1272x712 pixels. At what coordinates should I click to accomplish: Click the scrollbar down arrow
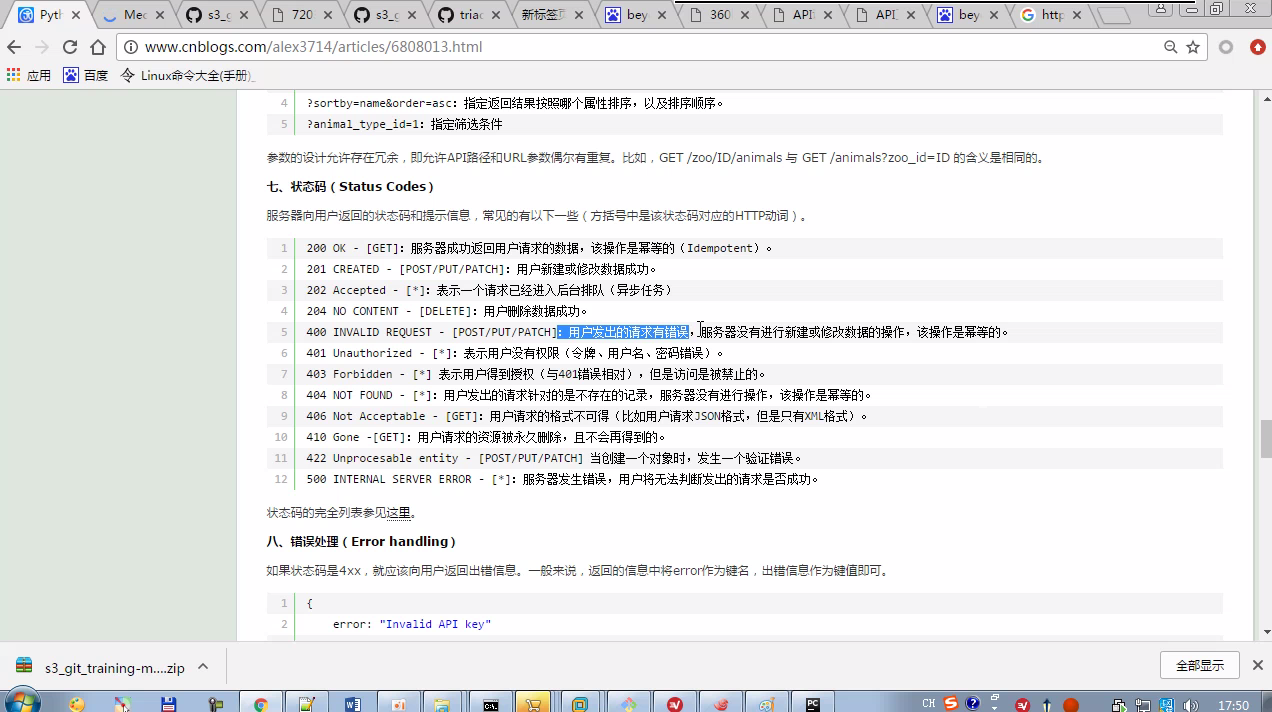click(1265, 632)
